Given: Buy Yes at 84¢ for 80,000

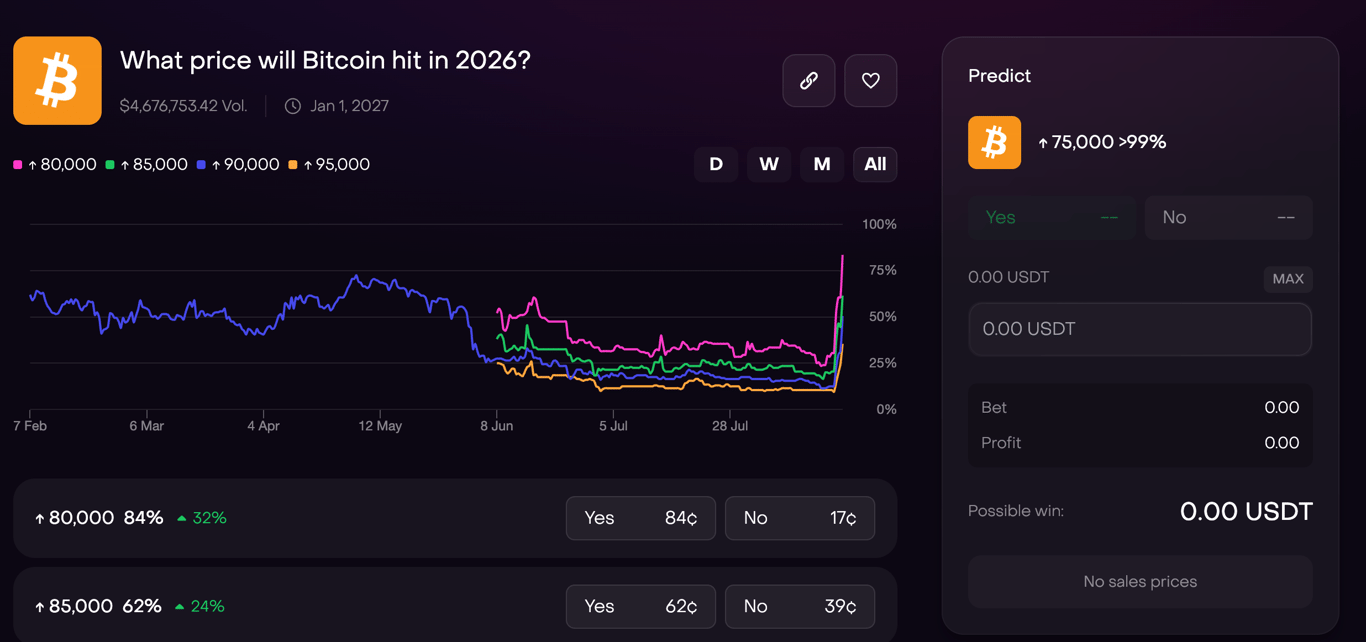Looking at the screenshot, I should 640,518.
